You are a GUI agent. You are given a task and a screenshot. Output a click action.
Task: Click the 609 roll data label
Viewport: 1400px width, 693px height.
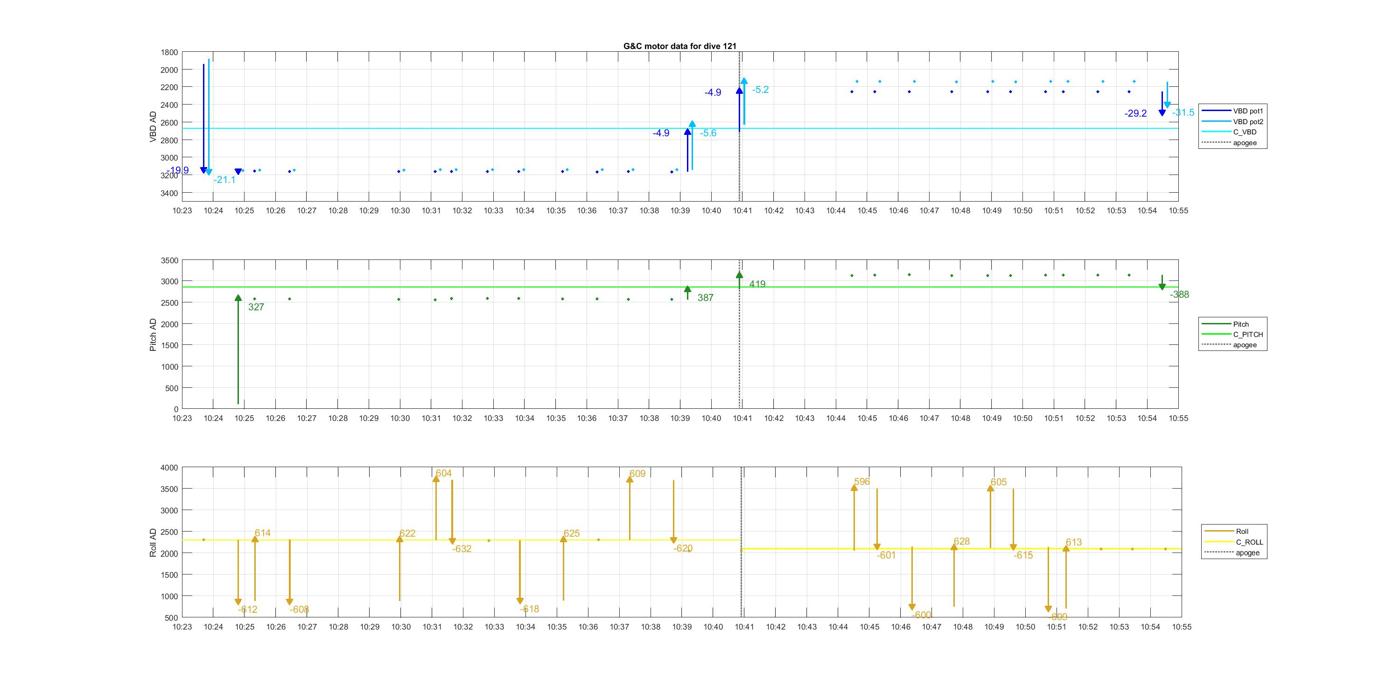[637, 474]
